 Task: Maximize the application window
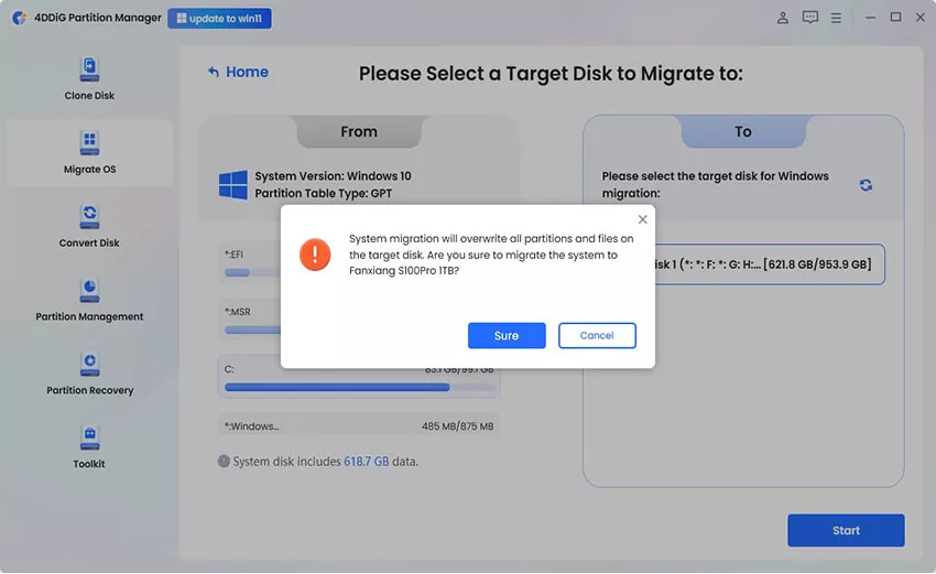coord(895,17)
